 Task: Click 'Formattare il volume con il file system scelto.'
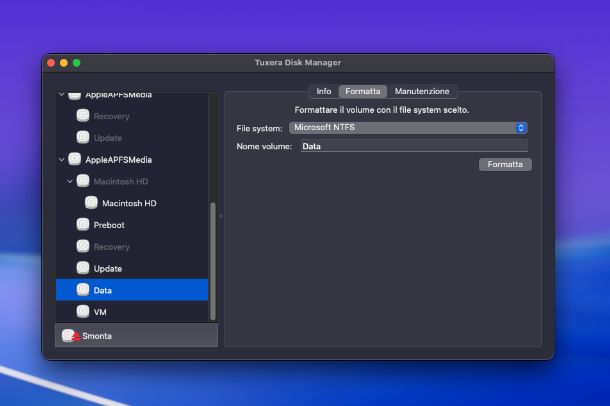tap(382, 110)
